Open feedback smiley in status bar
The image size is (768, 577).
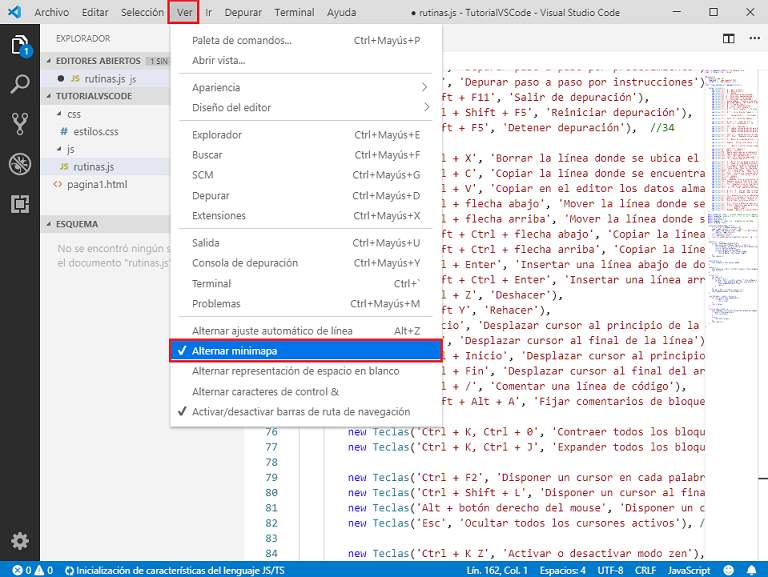click(x=729, y=570)
